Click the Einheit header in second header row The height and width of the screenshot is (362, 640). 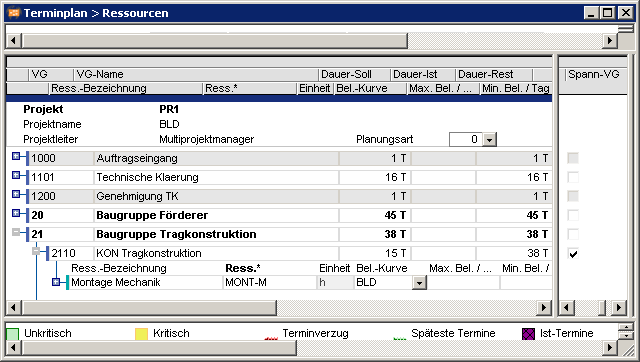pos(315,88)
